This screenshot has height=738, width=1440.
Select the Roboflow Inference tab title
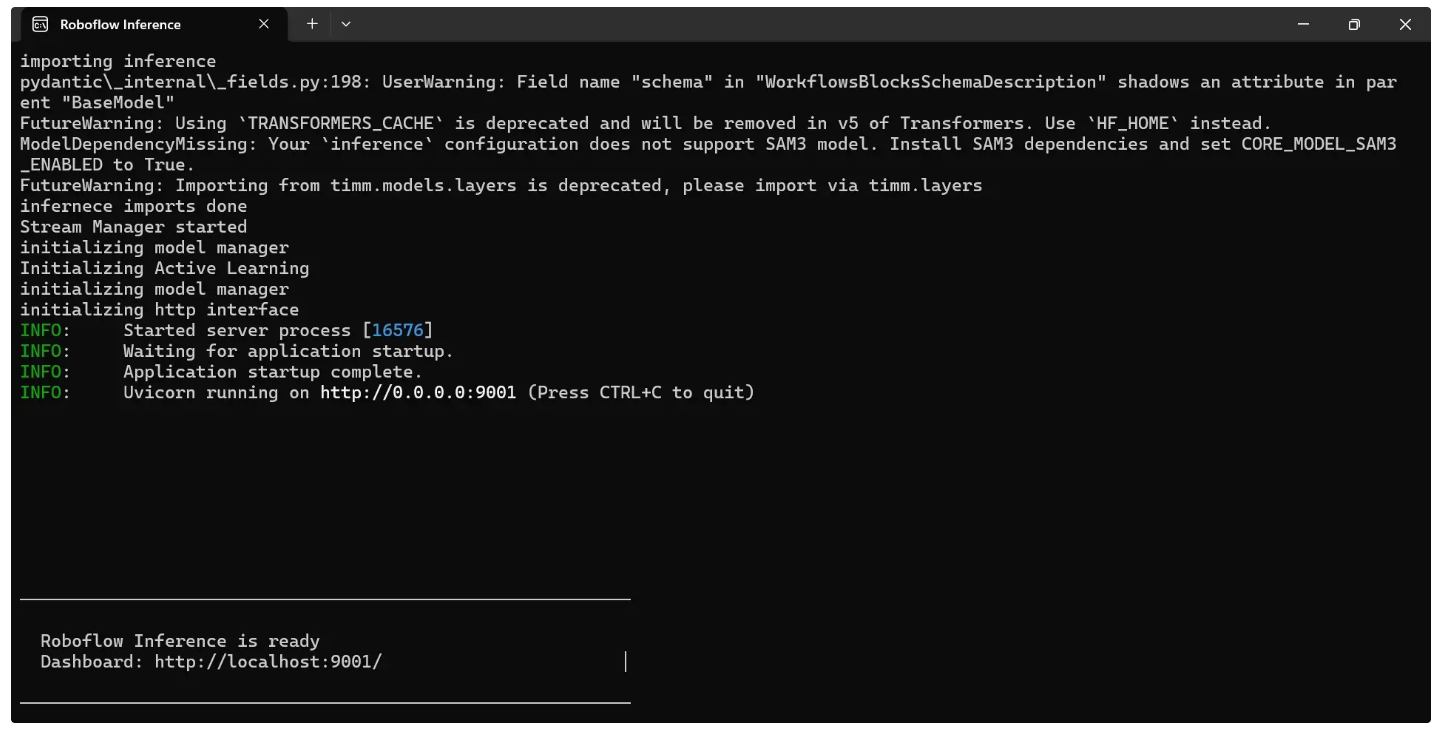pyautogui.click(x=120, y=24)
